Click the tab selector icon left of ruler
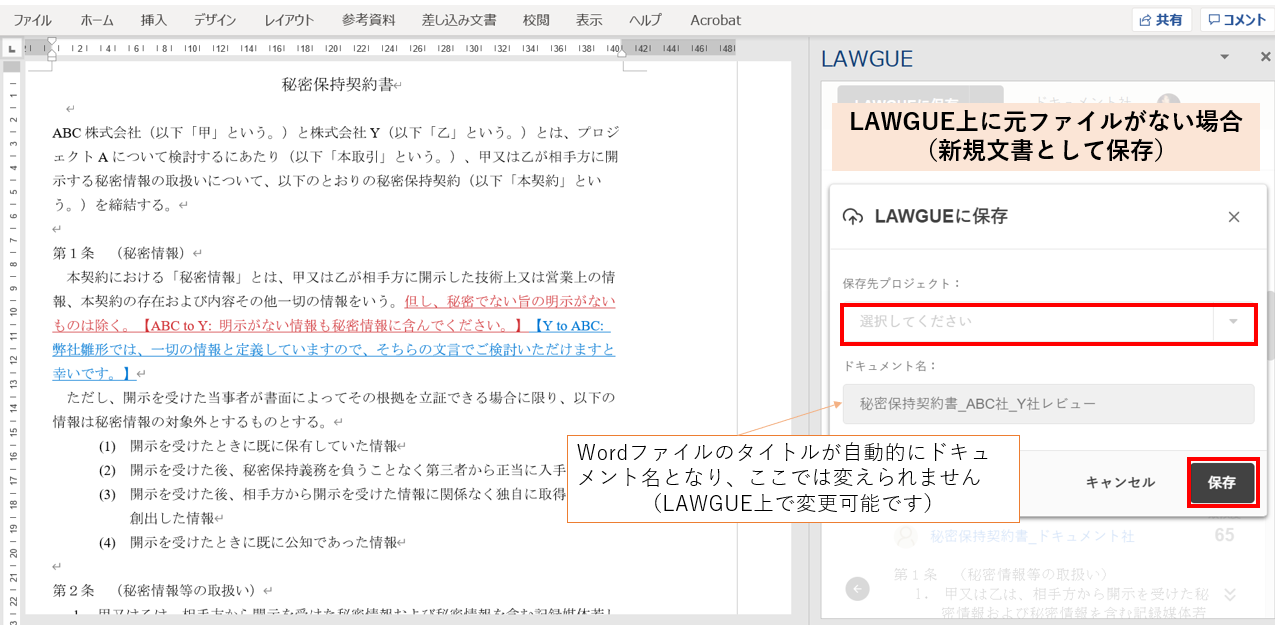Screen dimensions: 1275x636 11,48
